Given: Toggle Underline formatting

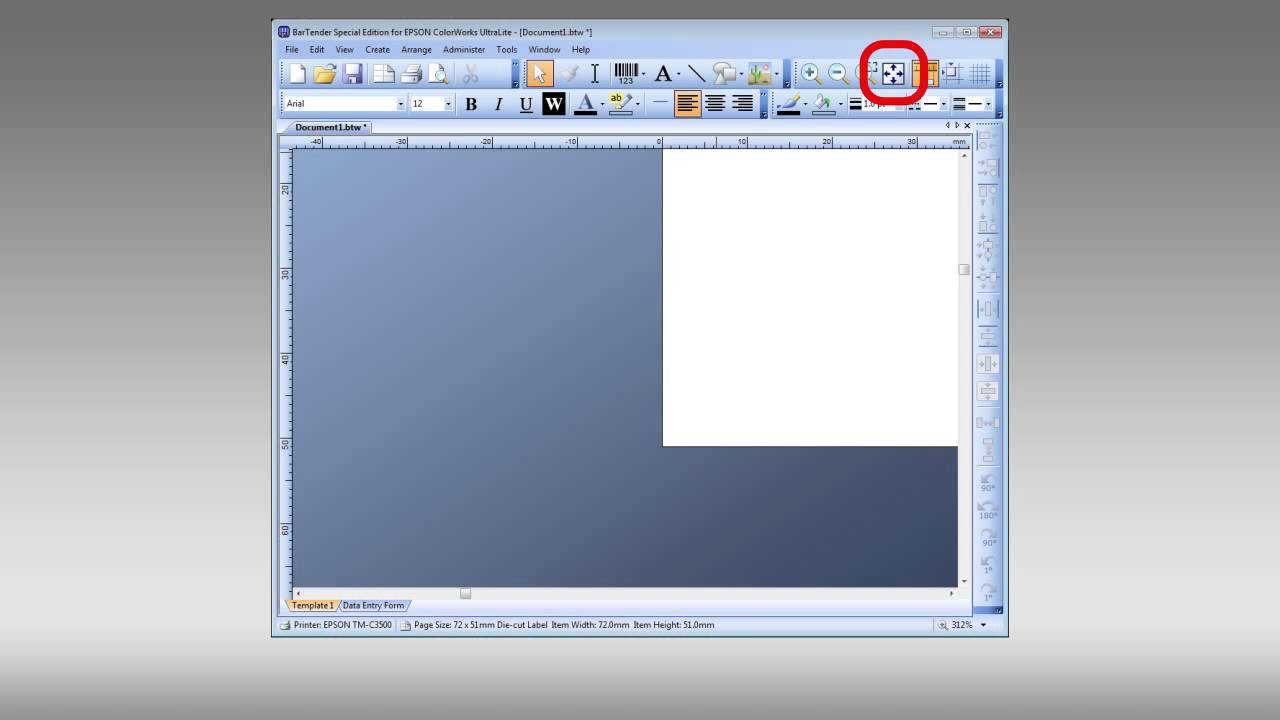Looking at the screenshot, I should coord(526,103).
